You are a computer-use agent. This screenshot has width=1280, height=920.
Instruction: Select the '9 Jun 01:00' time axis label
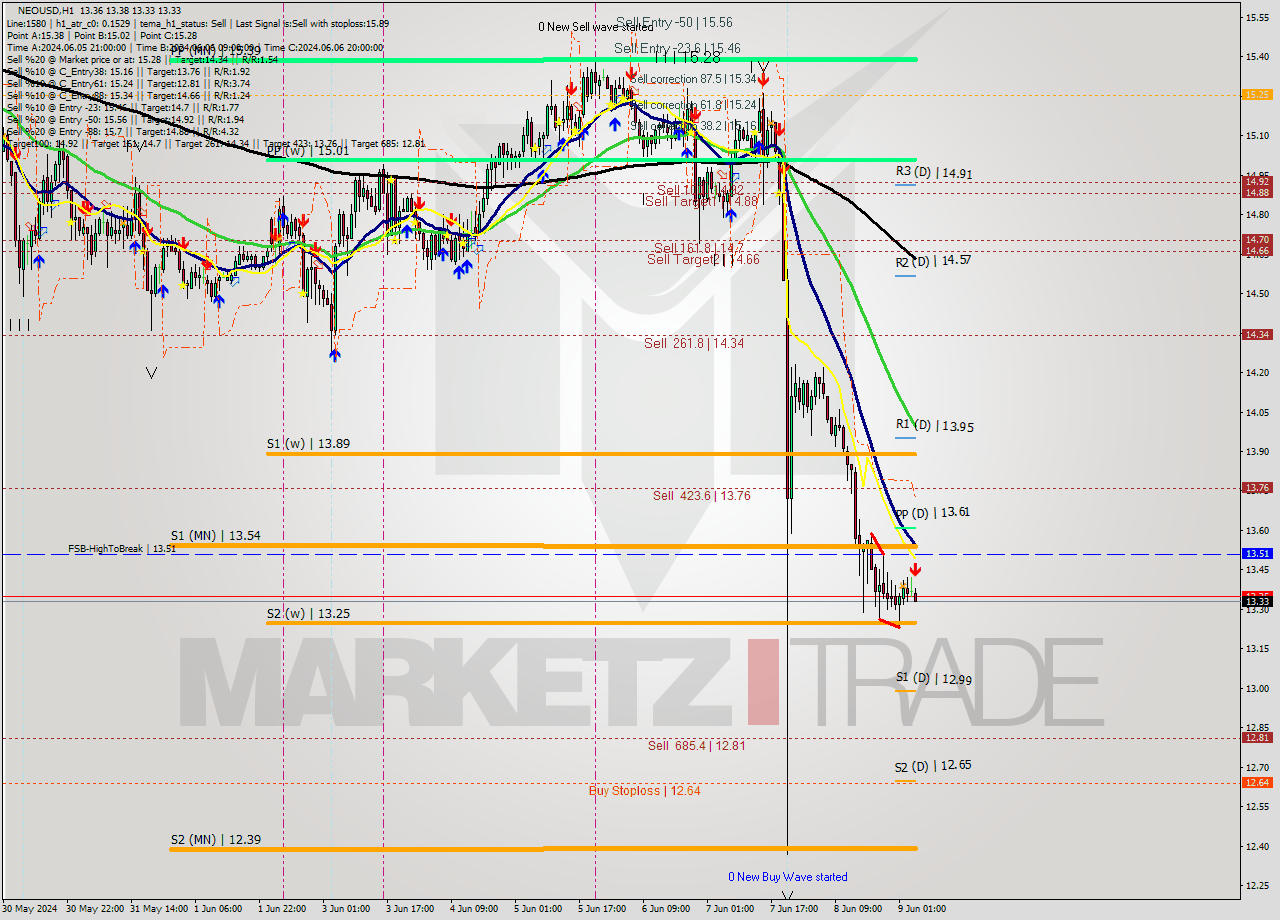point(921,909)
